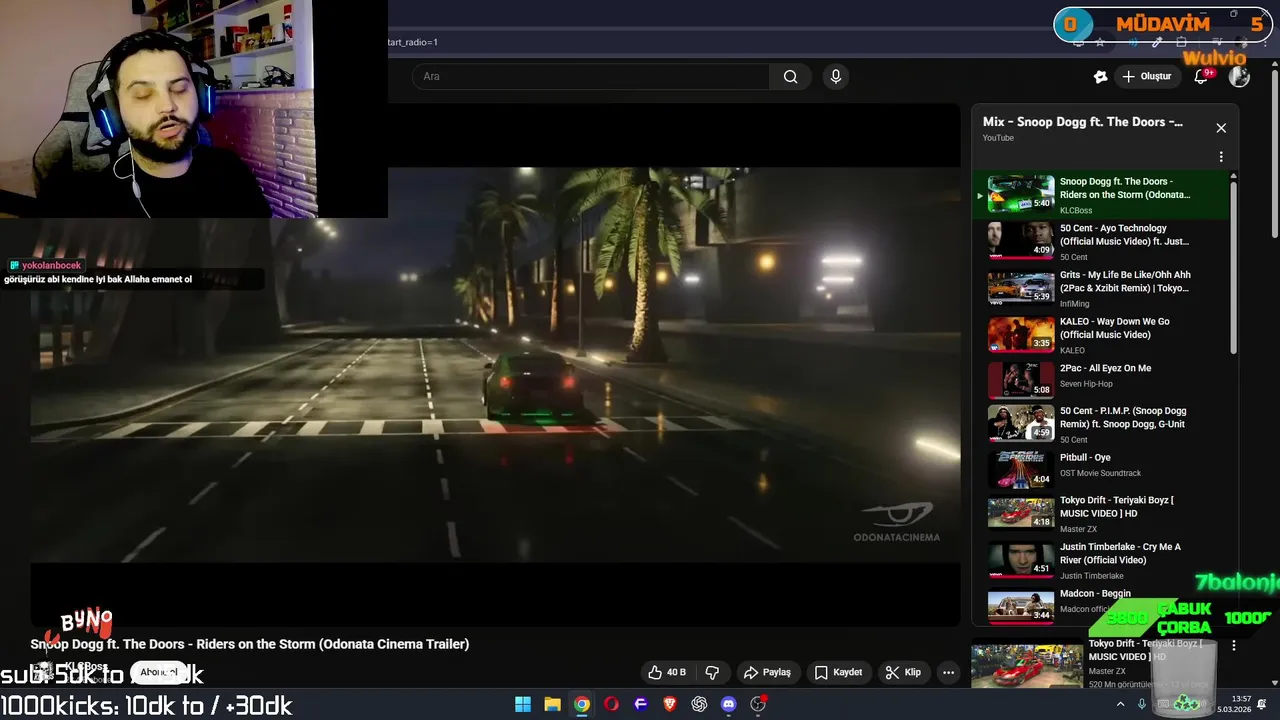This screenshot has width=1280, height=720.
Task: Focus the Ara search field
Action: [590, 77]
